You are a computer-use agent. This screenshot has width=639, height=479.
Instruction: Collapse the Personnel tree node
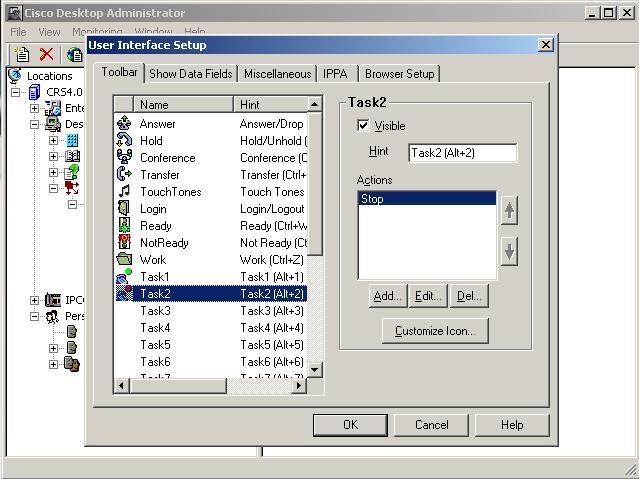tap(35, 316)
